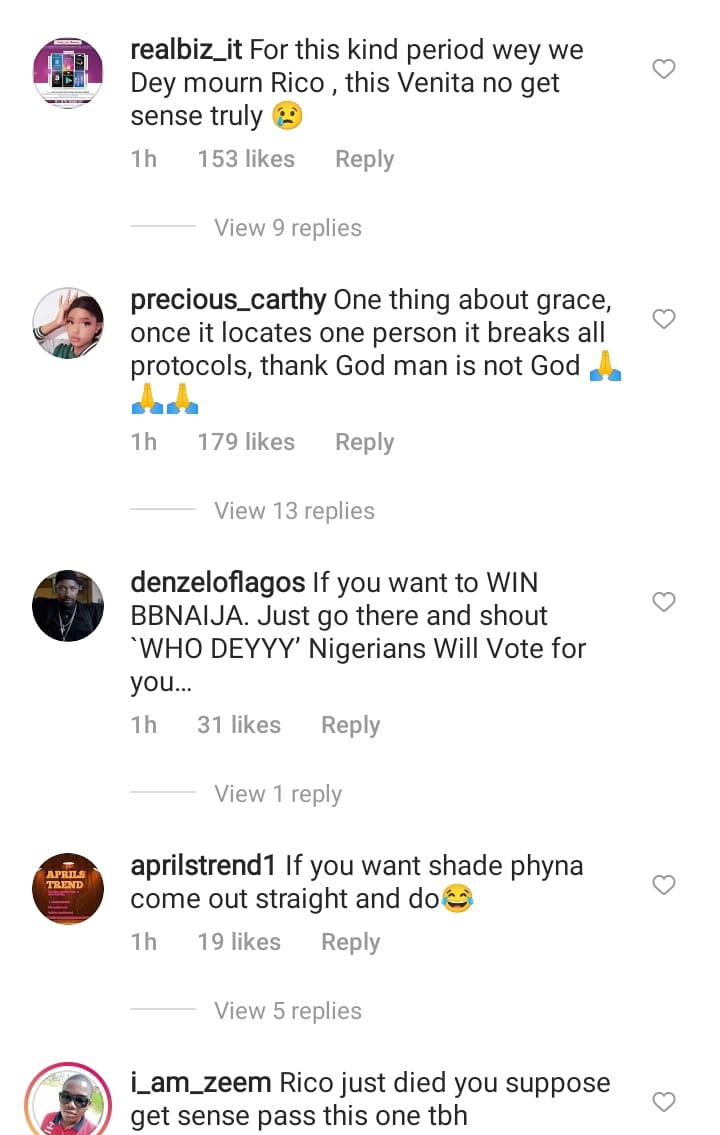Viewport: 720px width, 1135px height.
Task: Open realbiz_it's profile picture
Action: coord(68,72)
